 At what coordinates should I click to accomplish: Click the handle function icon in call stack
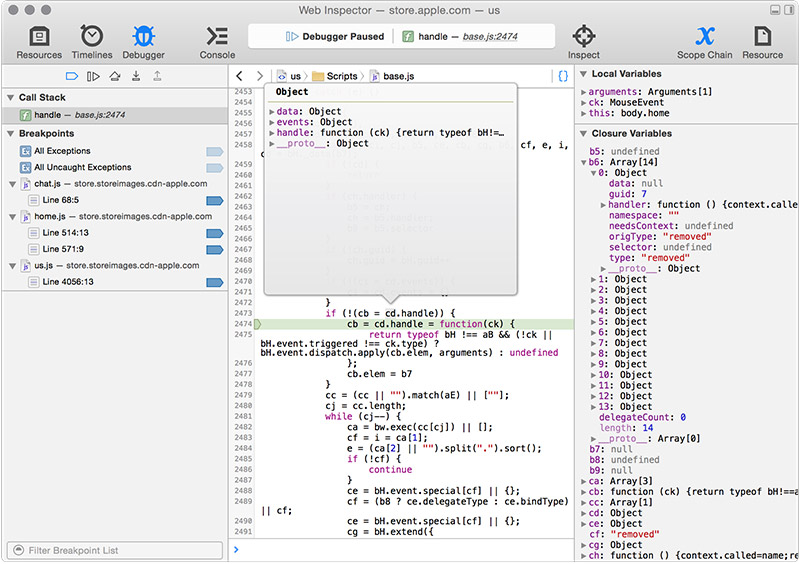26,115
